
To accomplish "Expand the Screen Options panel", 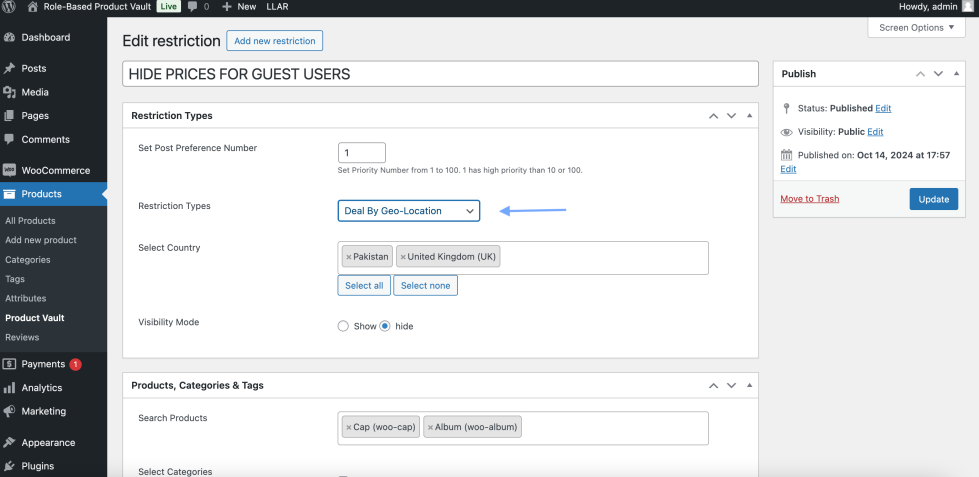I will click(x=916, y=28).
